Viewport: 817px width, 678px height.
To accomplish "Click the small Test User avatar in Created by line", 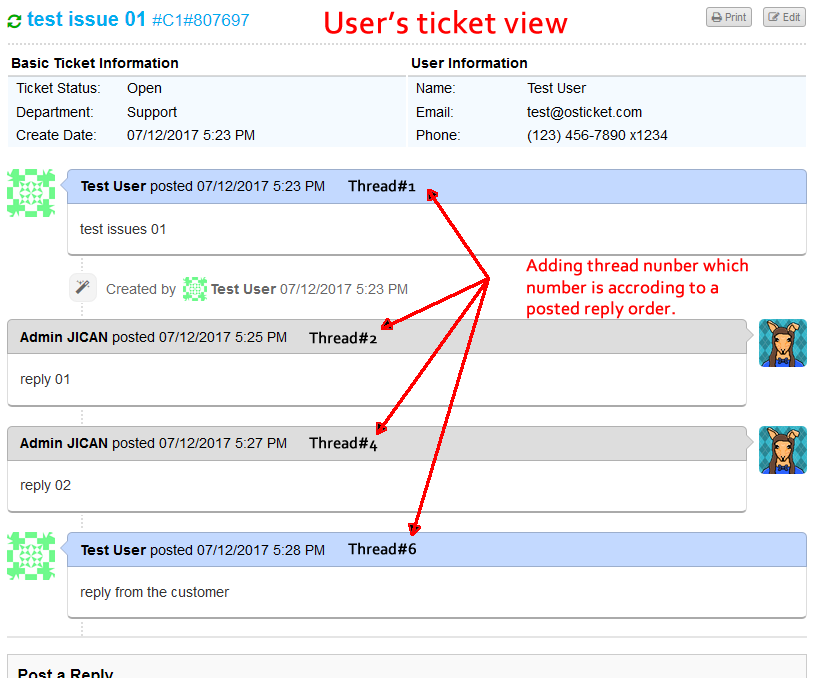I will click(x=195, y=288).
